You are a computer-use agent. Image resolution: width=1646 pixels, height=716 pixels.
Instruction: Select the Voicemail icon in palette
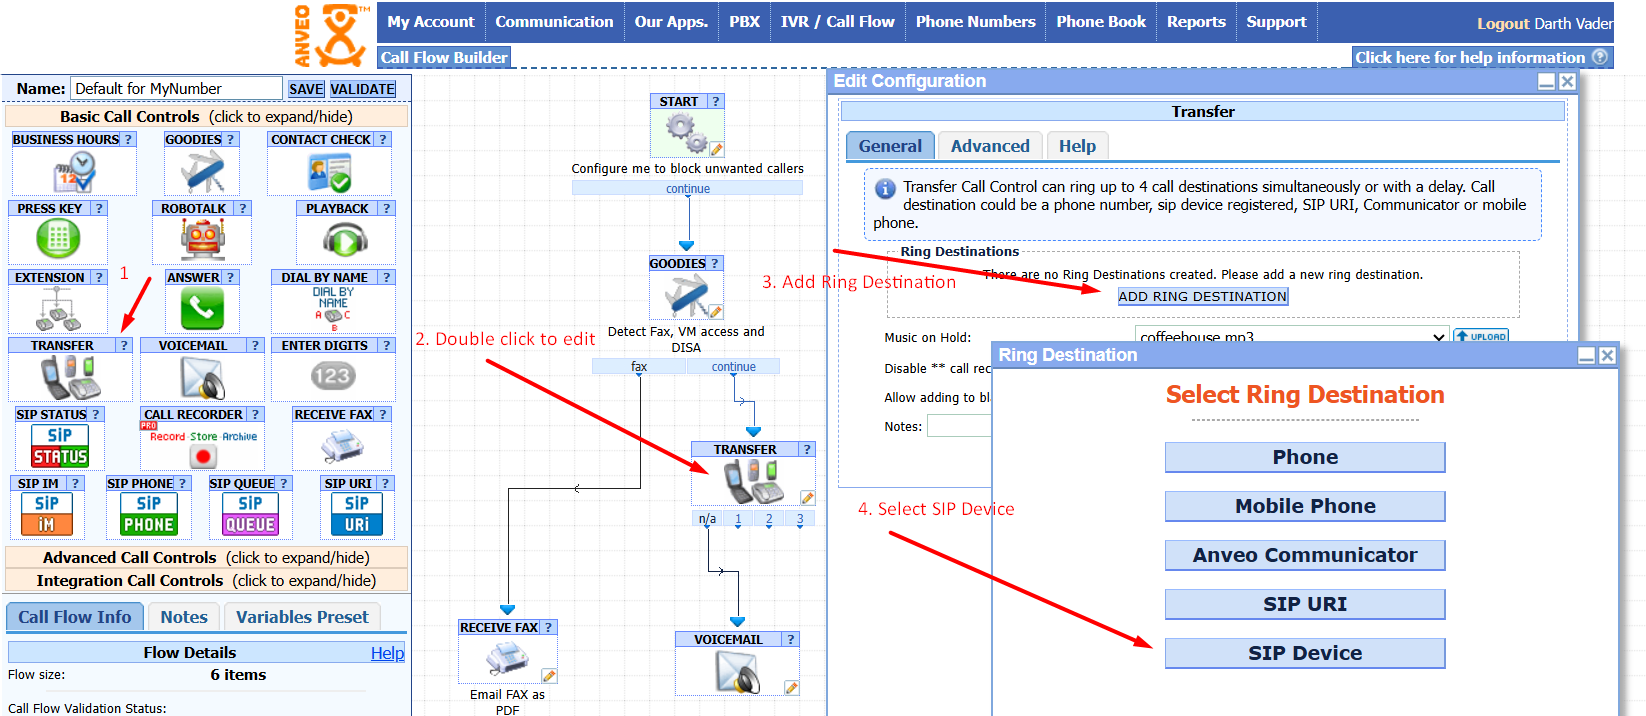(x=202, y=378)
